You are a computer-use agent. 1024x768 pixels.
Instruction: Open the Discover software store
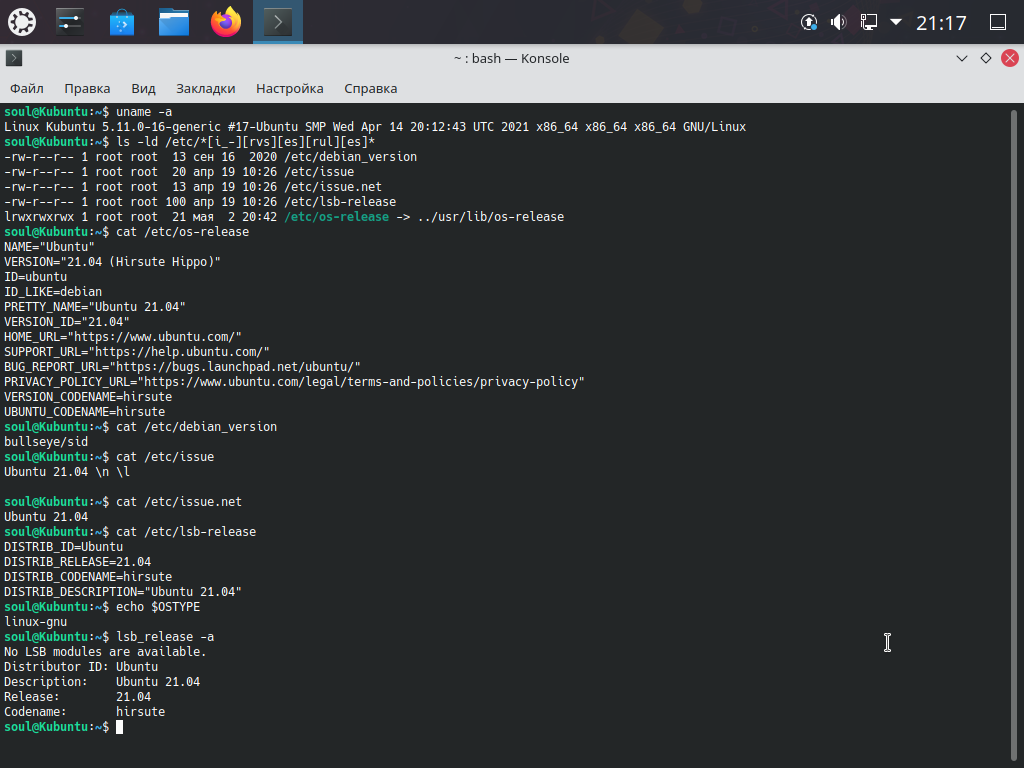[x=121, y=22]
